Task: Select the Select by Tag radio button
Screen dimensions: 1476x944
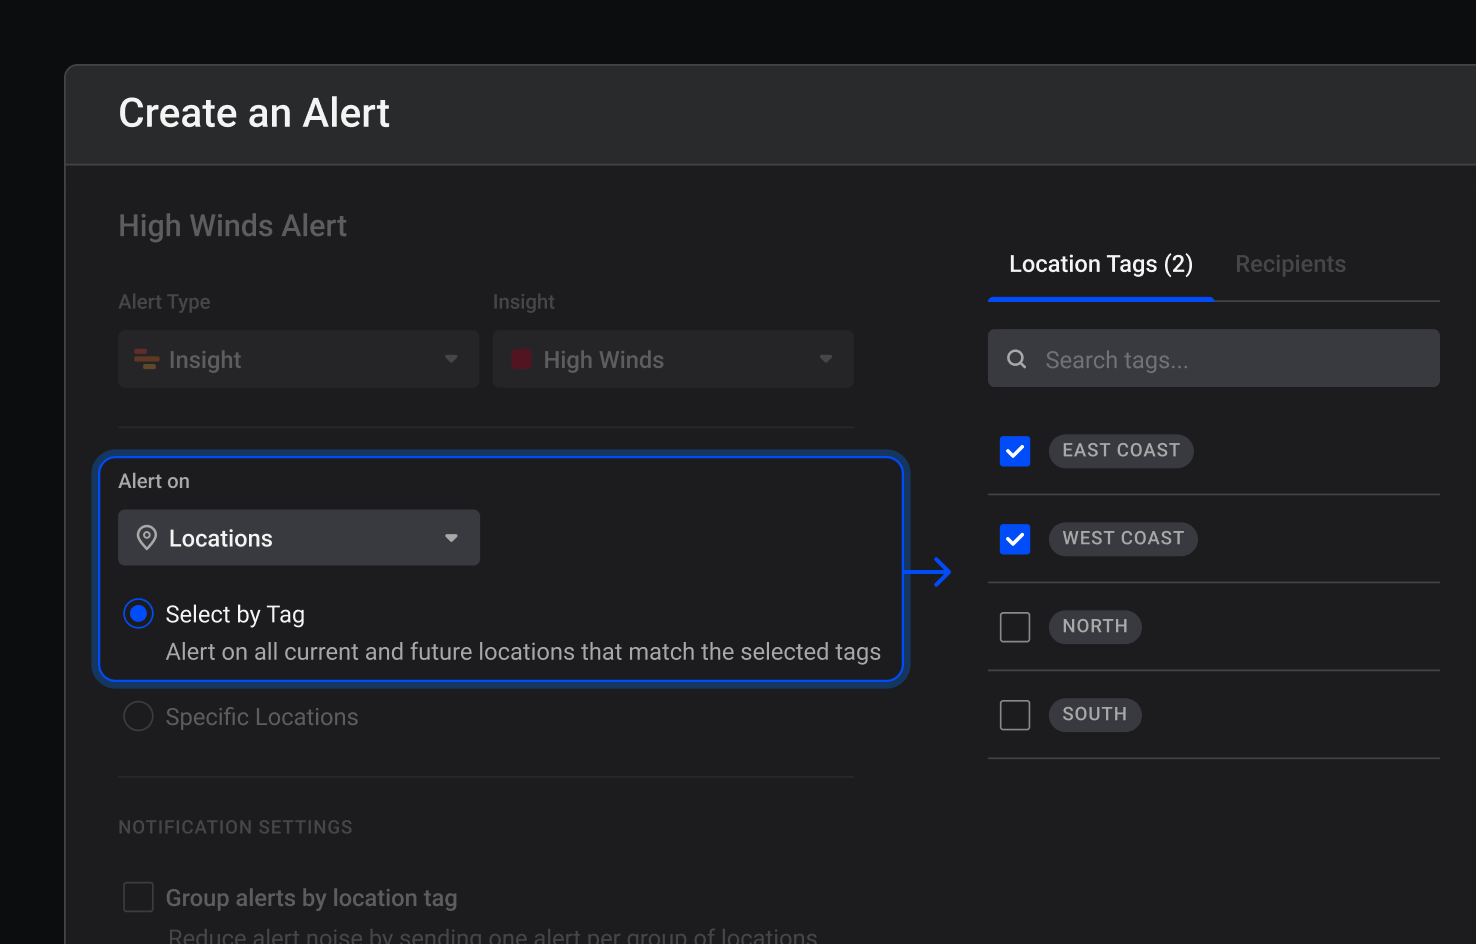Action: [138, 613]
